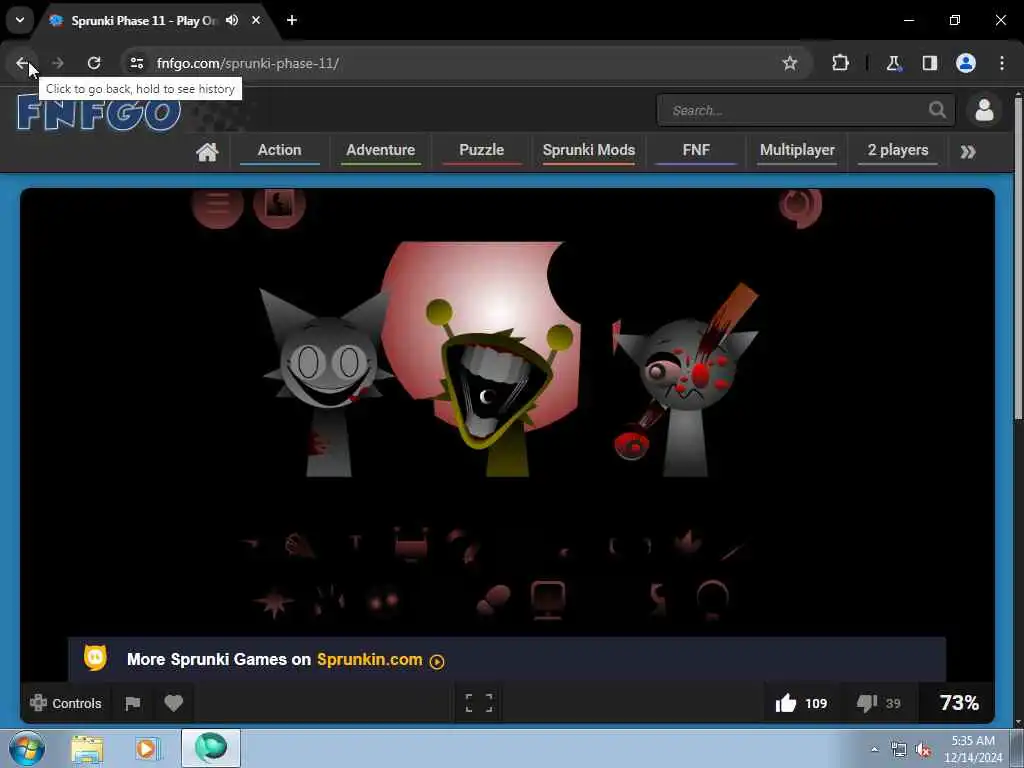This screenshot has height=768, width=1024.
Task: Open the FNF category
Action: pyautogui.click(x=696, y=150)
